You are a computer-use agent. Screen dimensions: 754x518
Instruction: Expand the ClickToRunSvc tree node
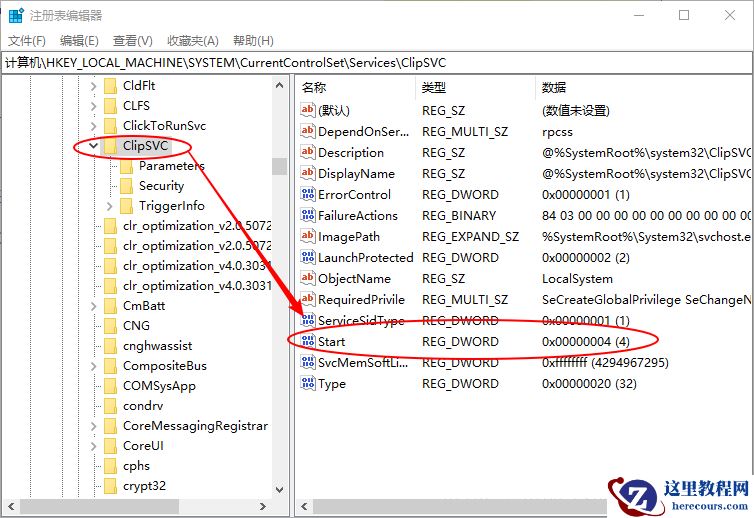(x=94, y=126)
